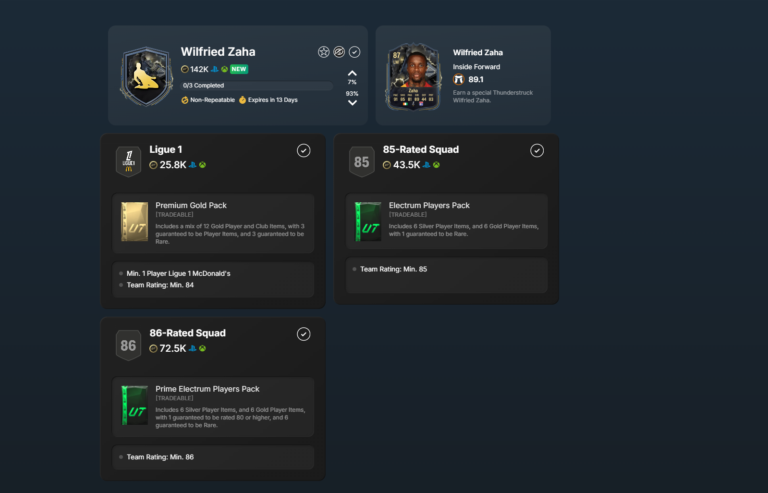Click the Electrum Players Pack title
Image resolution: width=768 pixels, height=493 pixels.
coord(429,205)
